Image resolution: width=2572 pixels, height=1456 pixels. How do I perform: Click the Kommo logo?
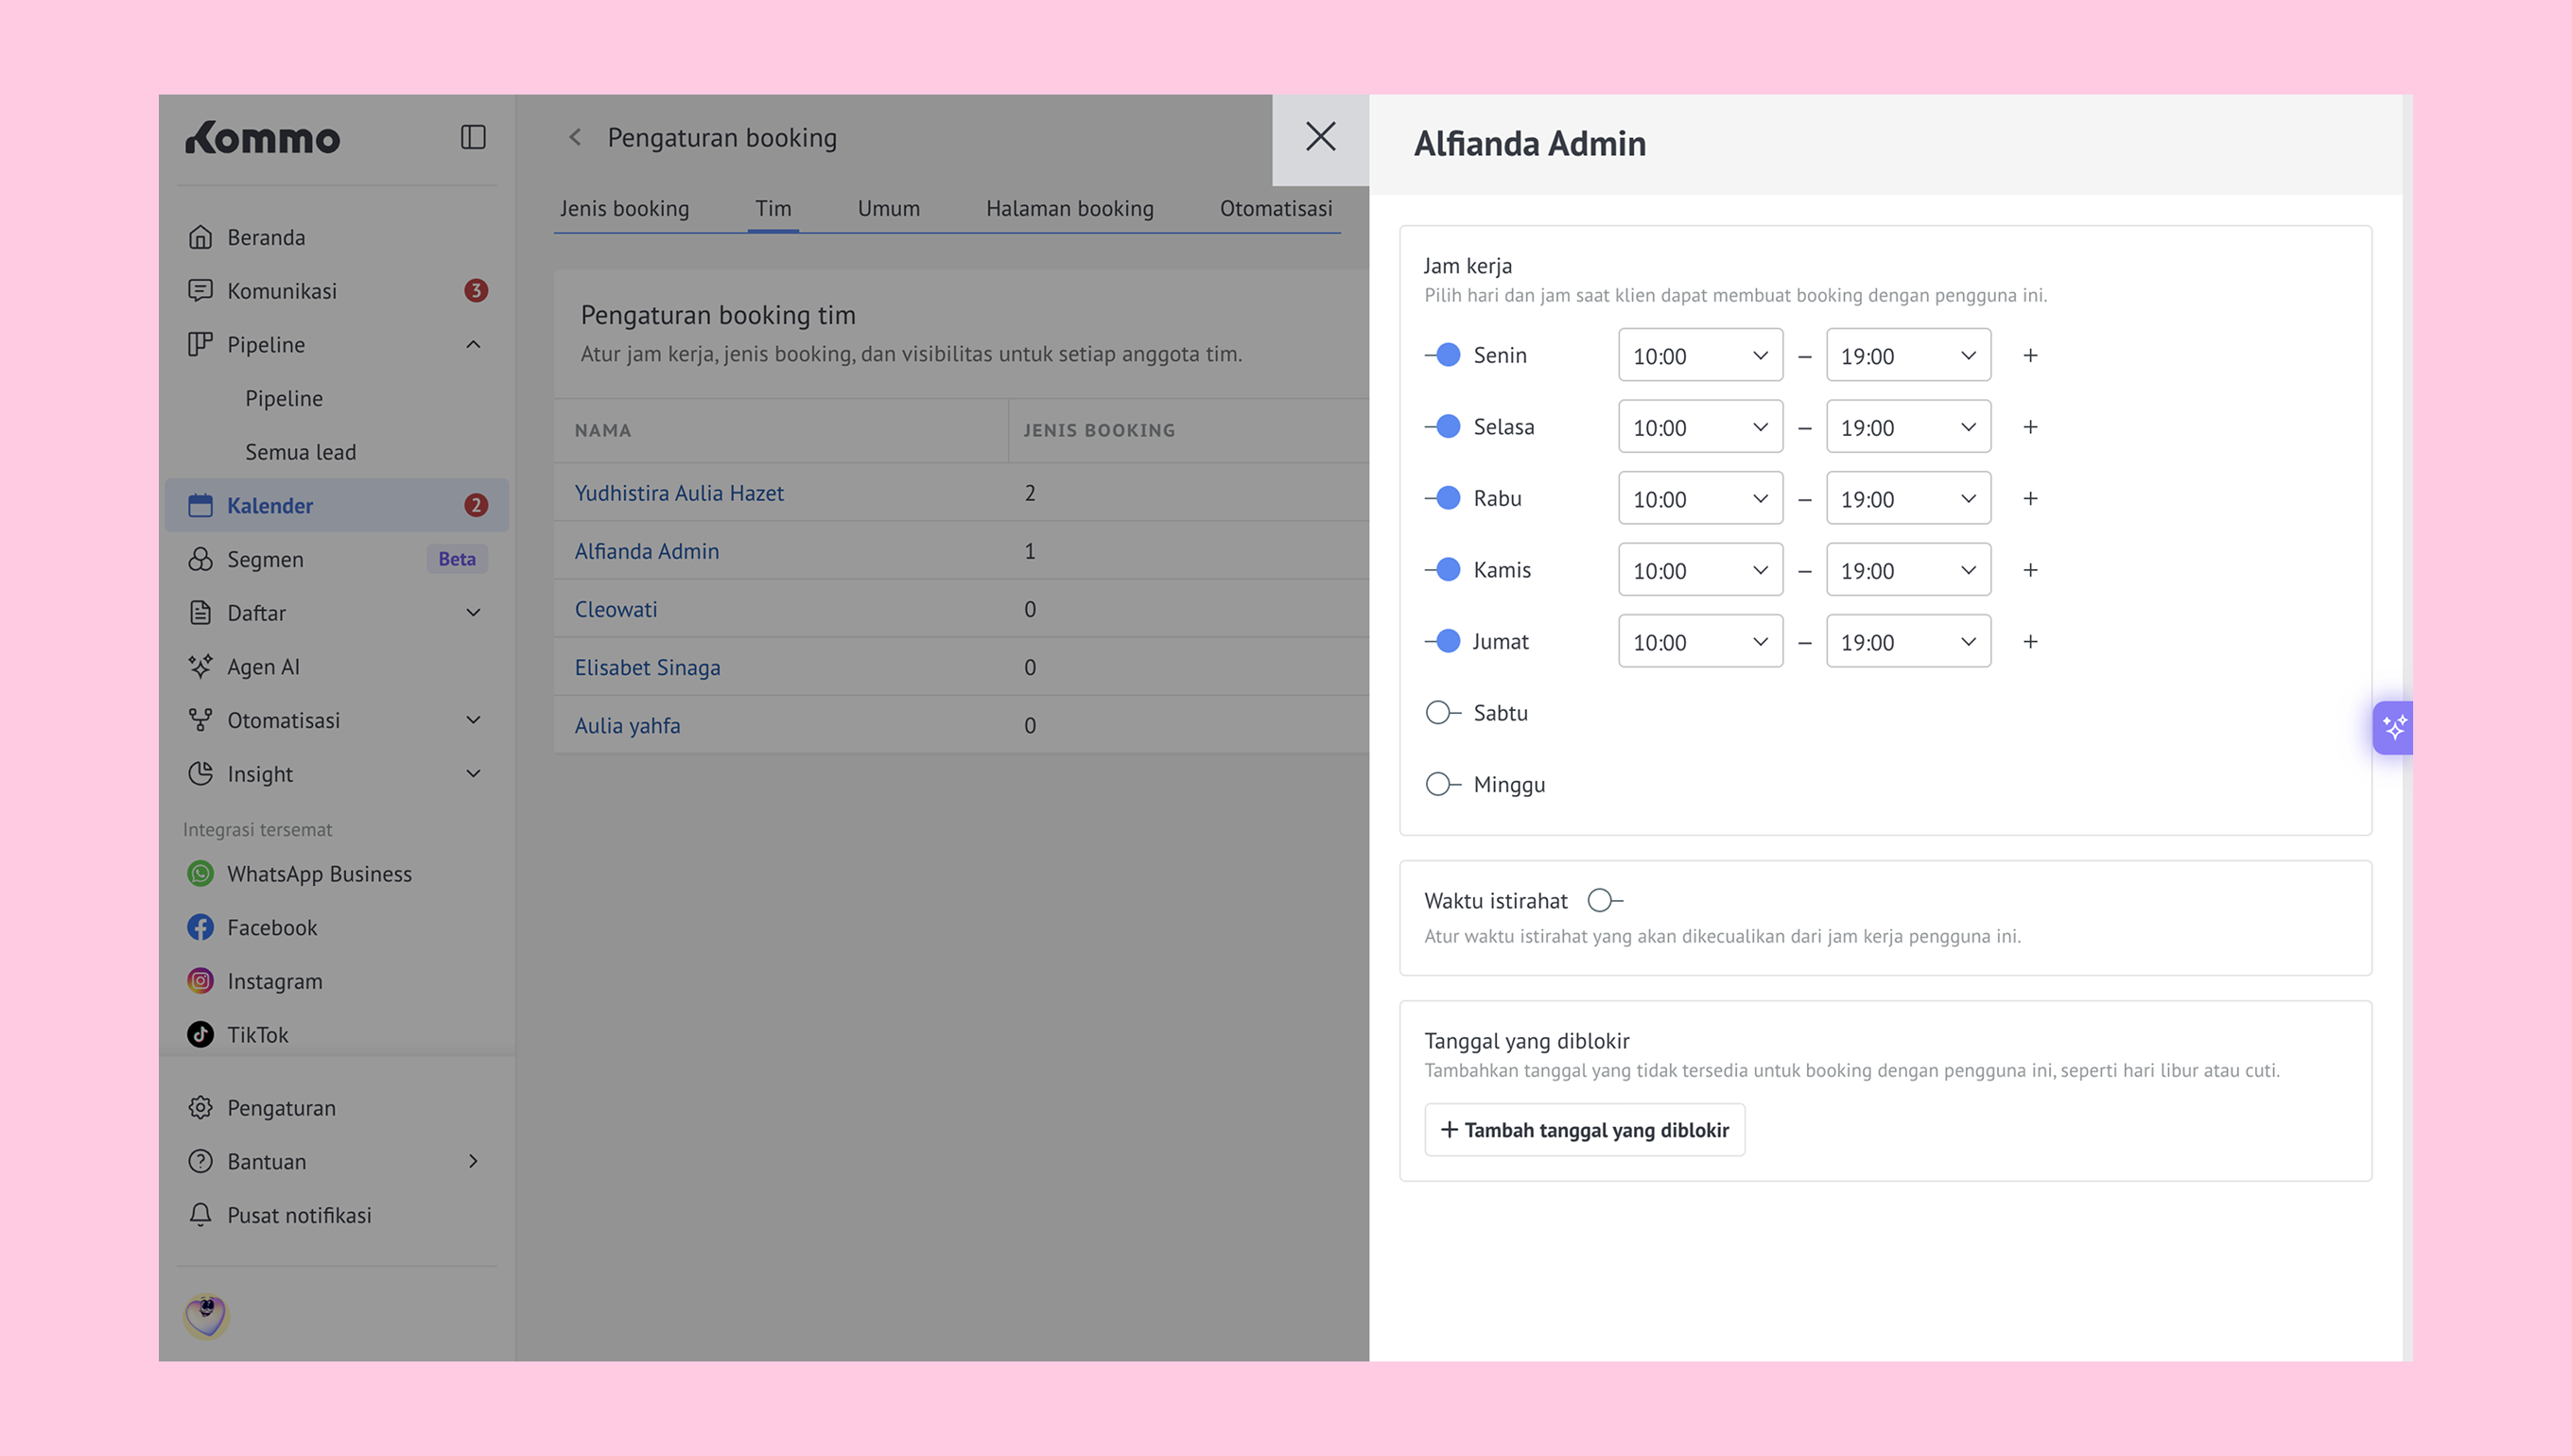tap(263, 137)
